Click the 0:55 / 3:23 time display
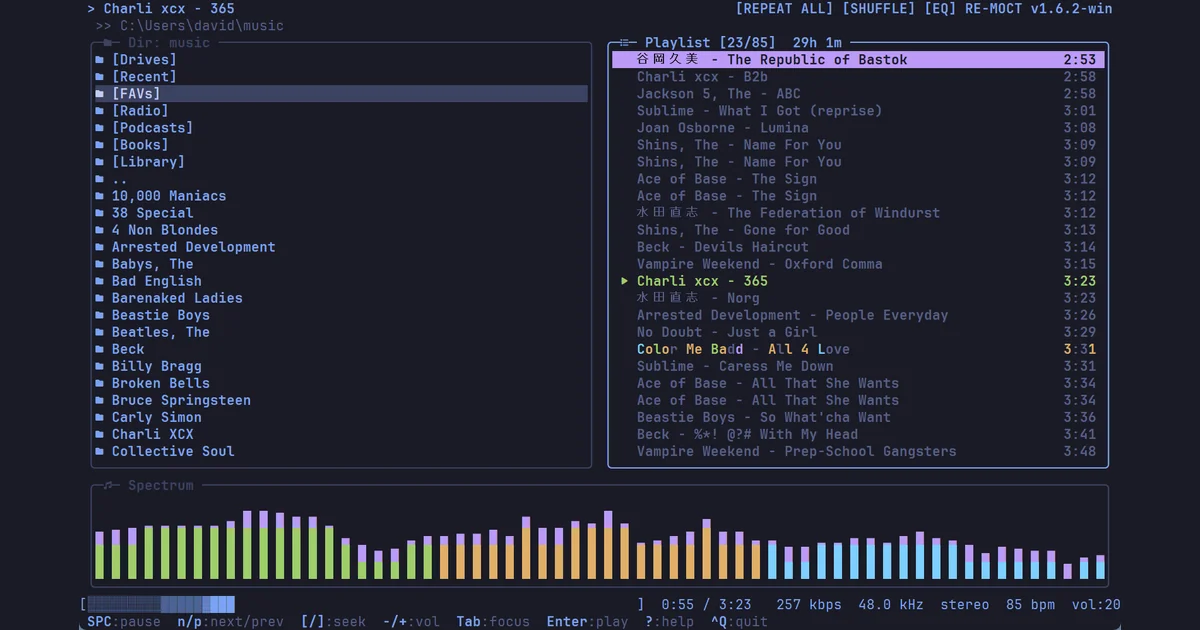The image size is (1200, 630). [x=706, y=605]
